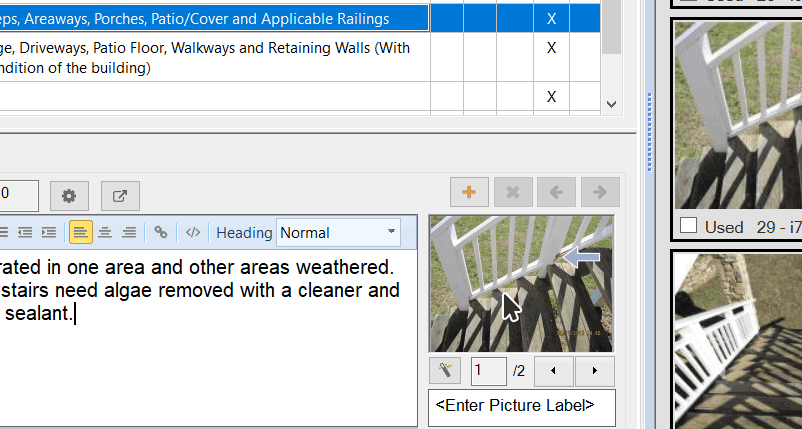Open the HTML source code view
Viewport: 802px width, 429px height.
(x=193, y=232)
